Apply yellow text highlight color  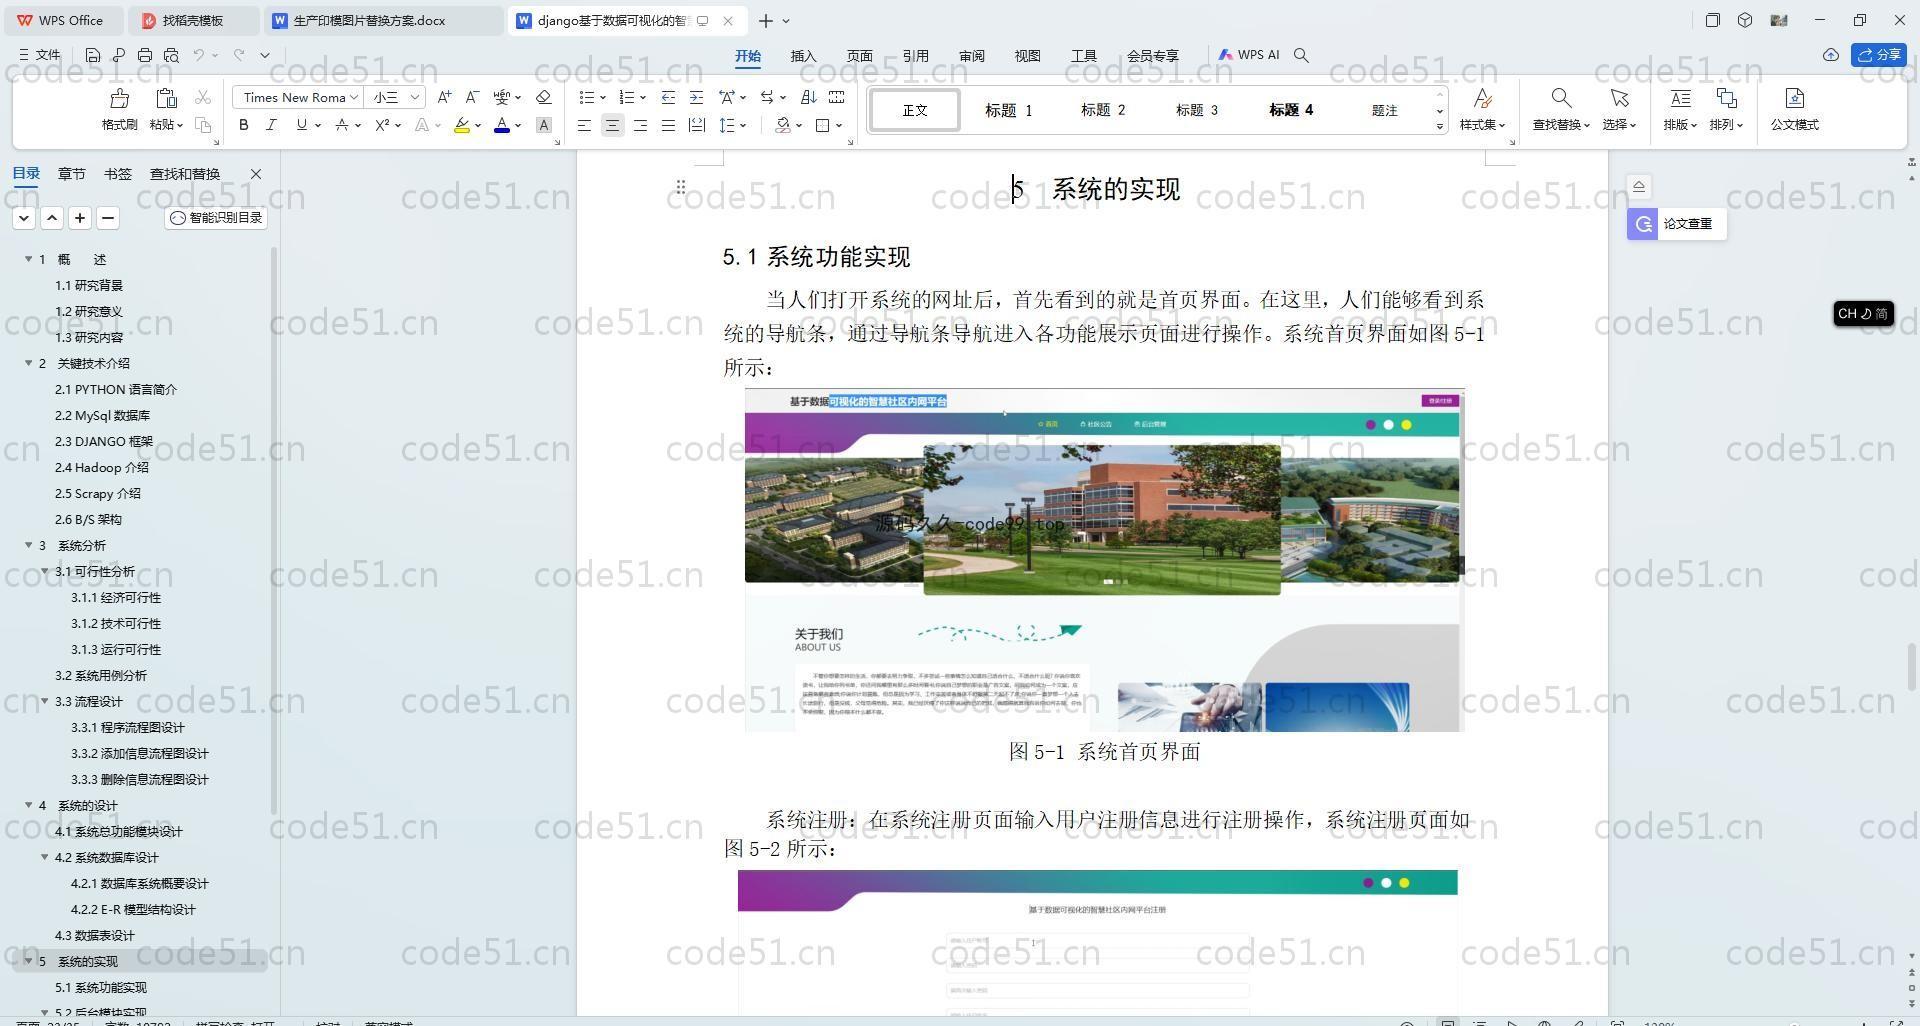pos(461,125)
